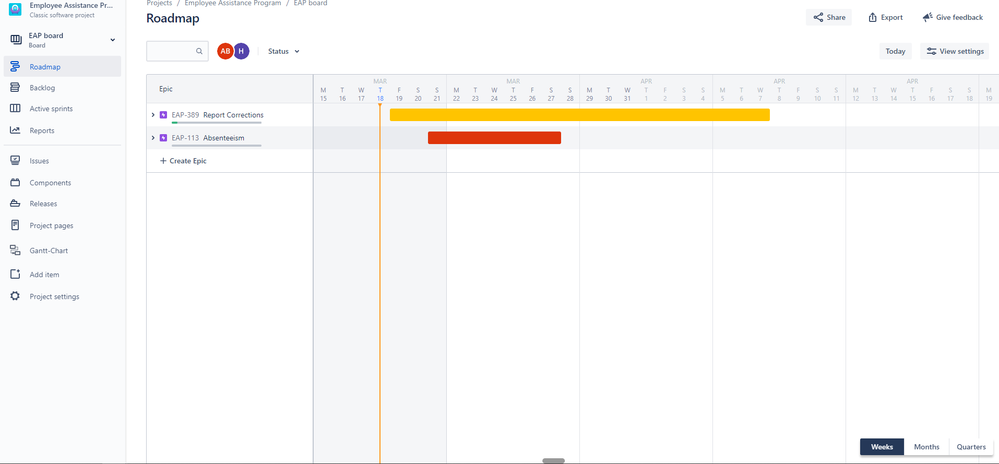
Task: Filter by the AB user avatar
Action: (x=225, y=52)
